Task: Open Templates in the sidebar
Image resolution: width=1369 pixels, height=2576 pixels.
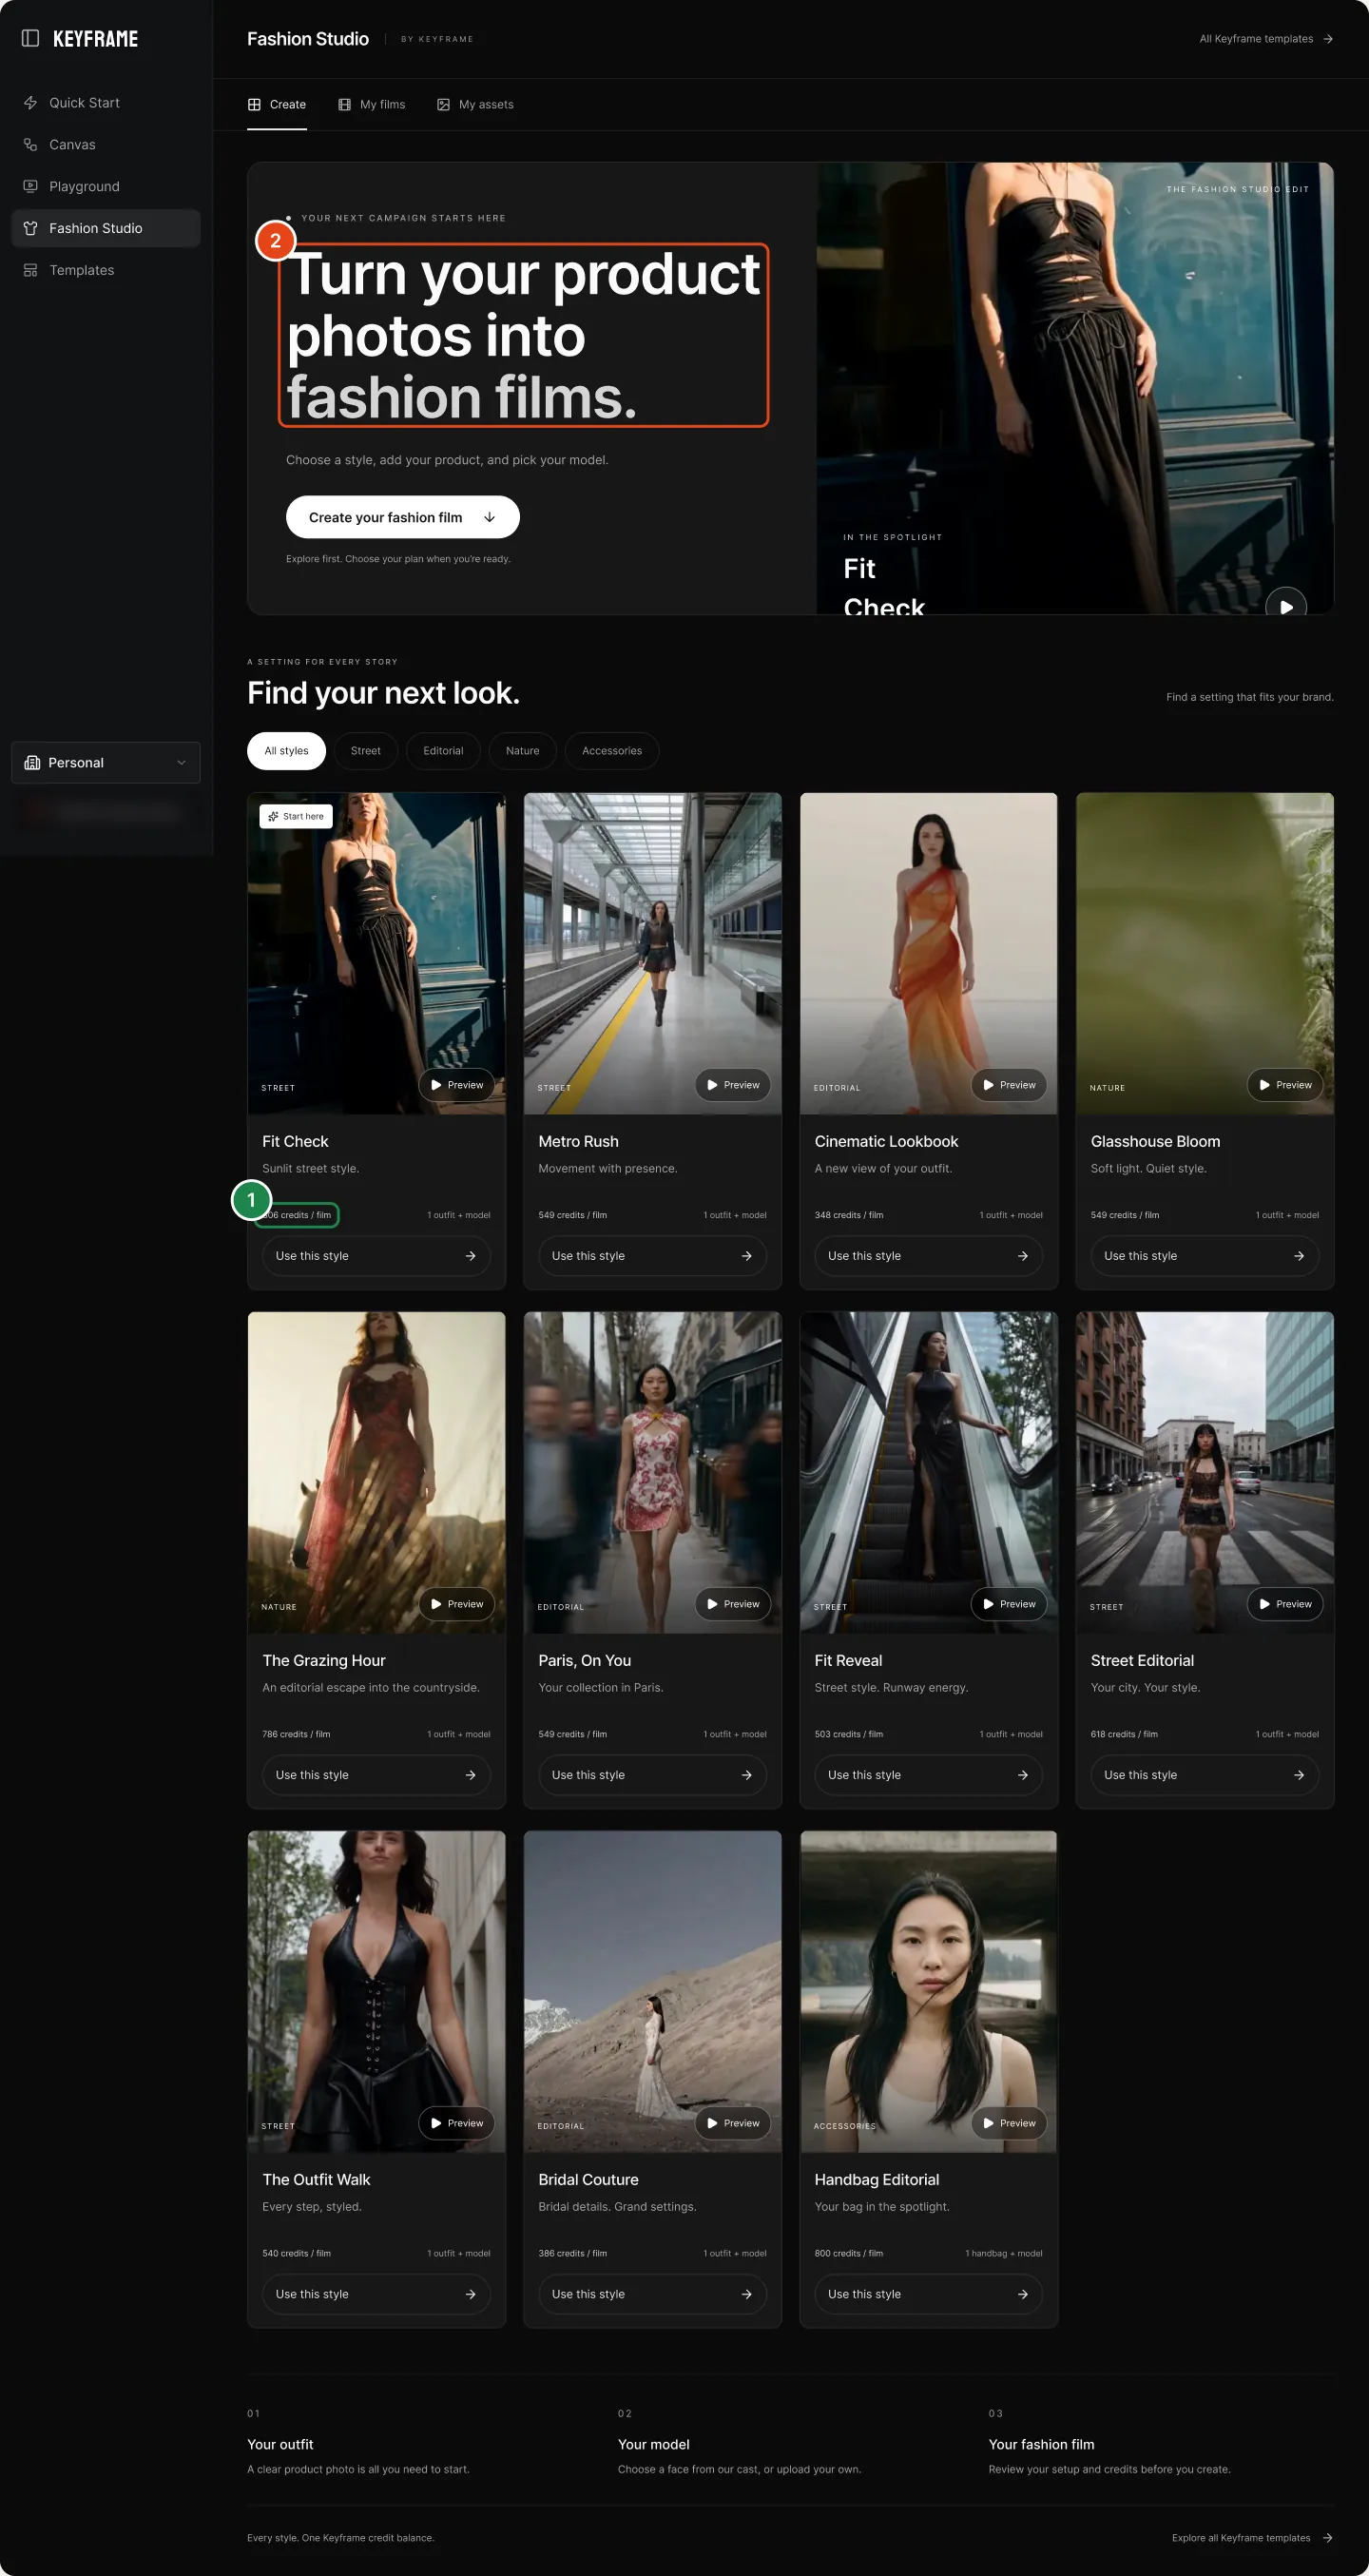Action: pyautogui.click(x=105, y=270)
